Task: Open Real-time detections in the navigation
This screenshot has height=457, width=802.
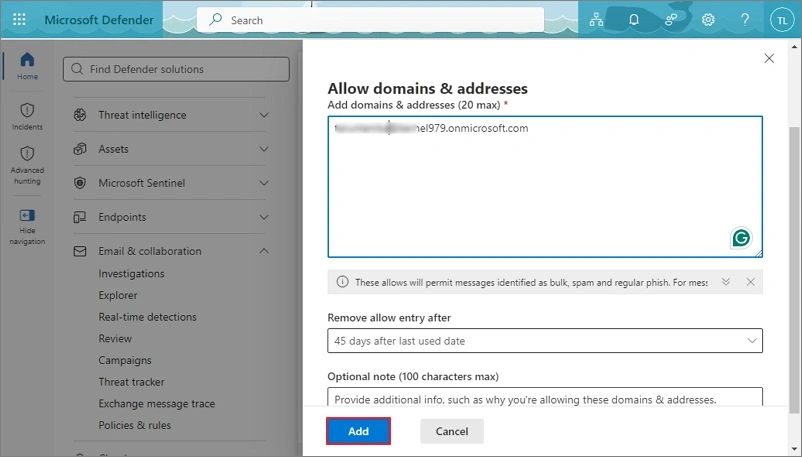Action: pos(147,317)
